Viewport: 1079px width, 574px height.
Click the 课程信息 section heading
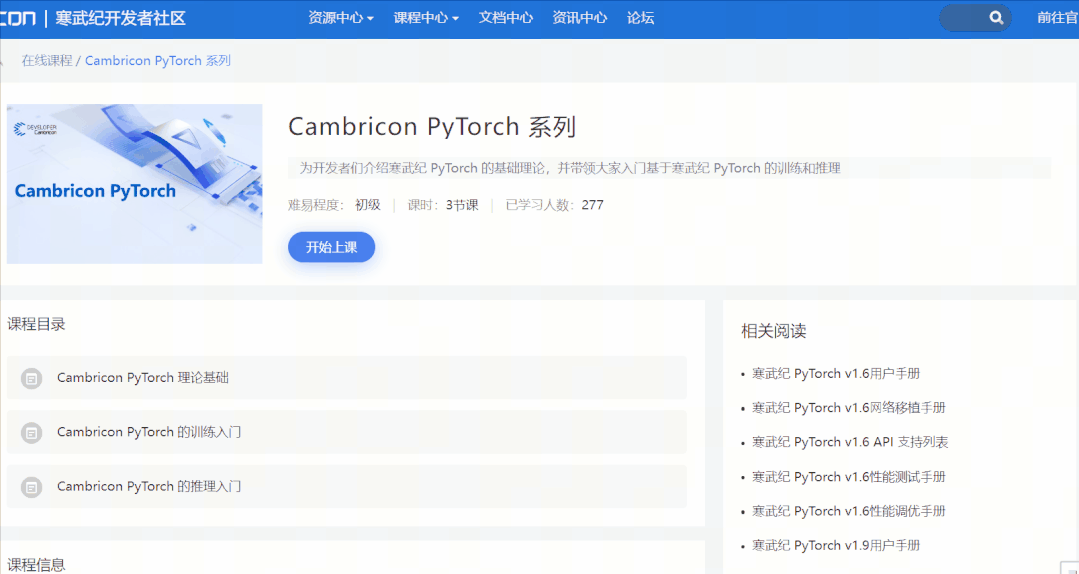pyautogui.click(x=36, y=565)
